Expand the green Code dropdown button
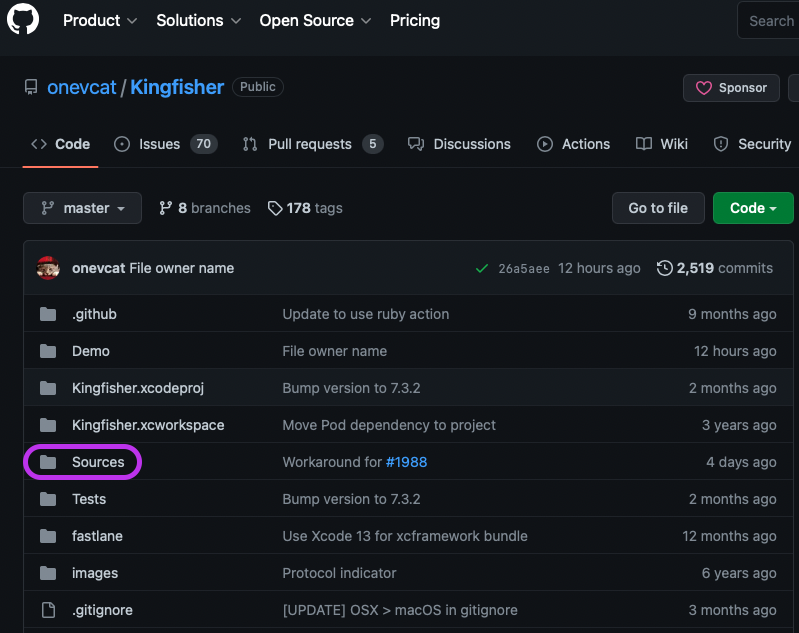799x633 pixels. point(753,208)
